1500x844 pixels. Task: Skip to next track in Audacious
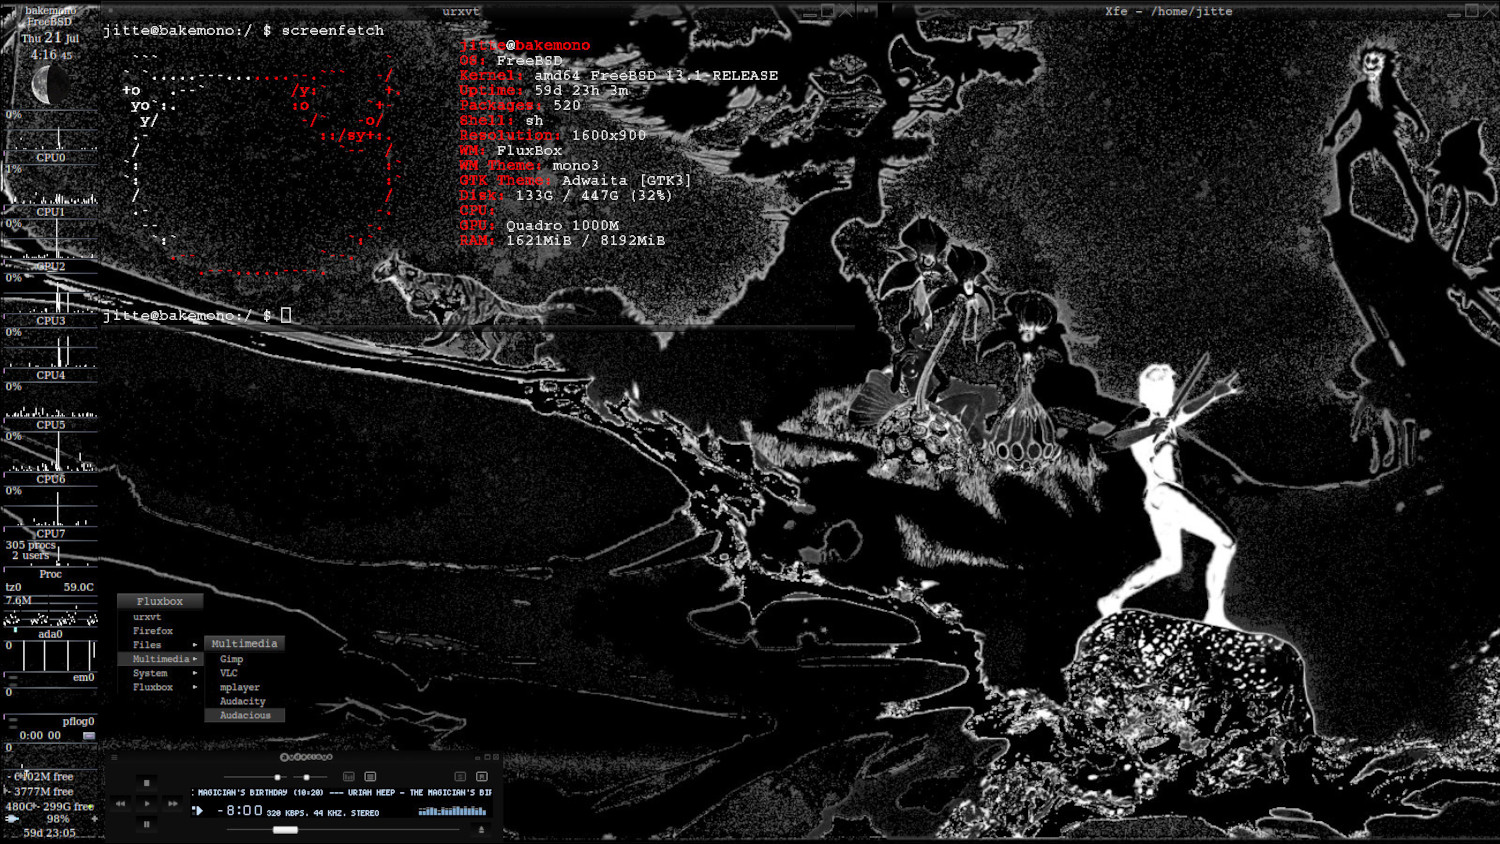172,804
